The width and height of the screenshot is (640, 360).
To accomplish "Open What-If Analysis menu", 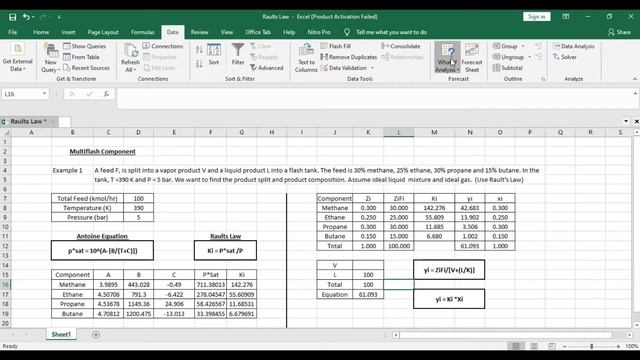I will pyautogui.click(x=447, y=58).
